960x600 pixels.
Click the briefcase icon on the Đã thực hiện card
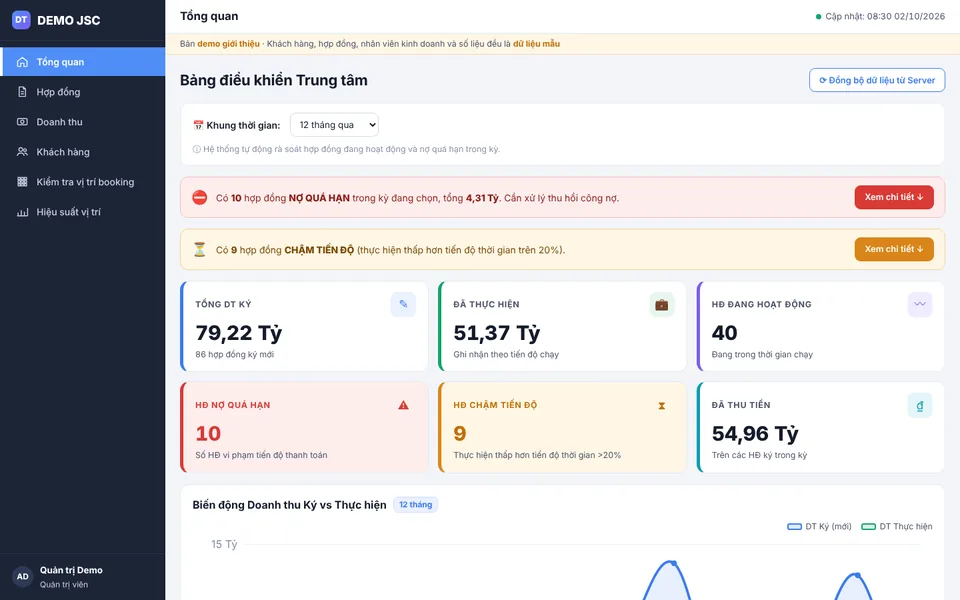pos(662,304)
